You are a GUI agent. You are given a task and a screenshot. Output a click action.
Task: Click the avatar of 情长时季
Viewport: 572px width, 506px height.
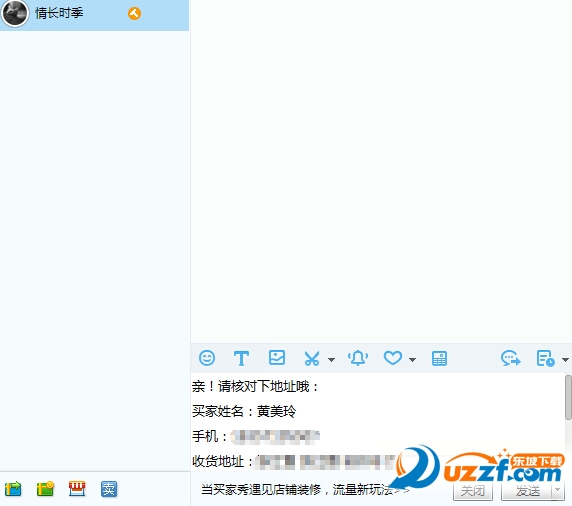coord(15,13)
